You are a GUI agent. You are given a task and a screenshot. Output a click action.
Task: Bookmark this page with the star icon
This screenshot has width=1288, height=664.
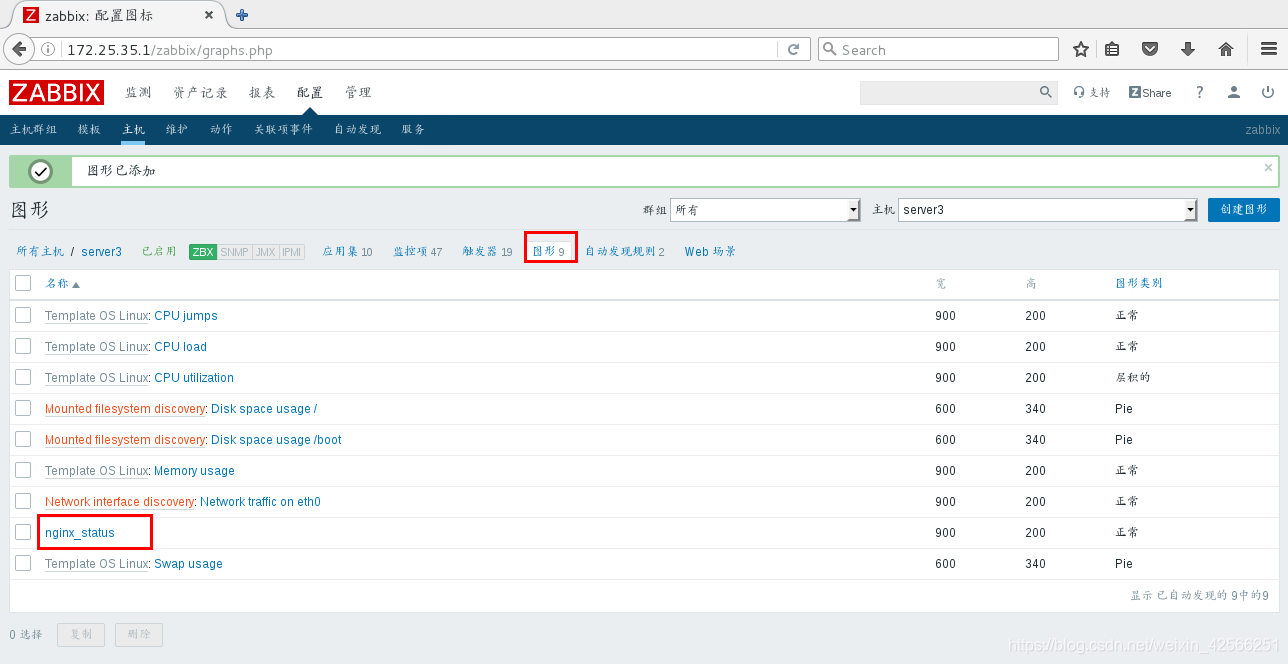point(1081,49)
